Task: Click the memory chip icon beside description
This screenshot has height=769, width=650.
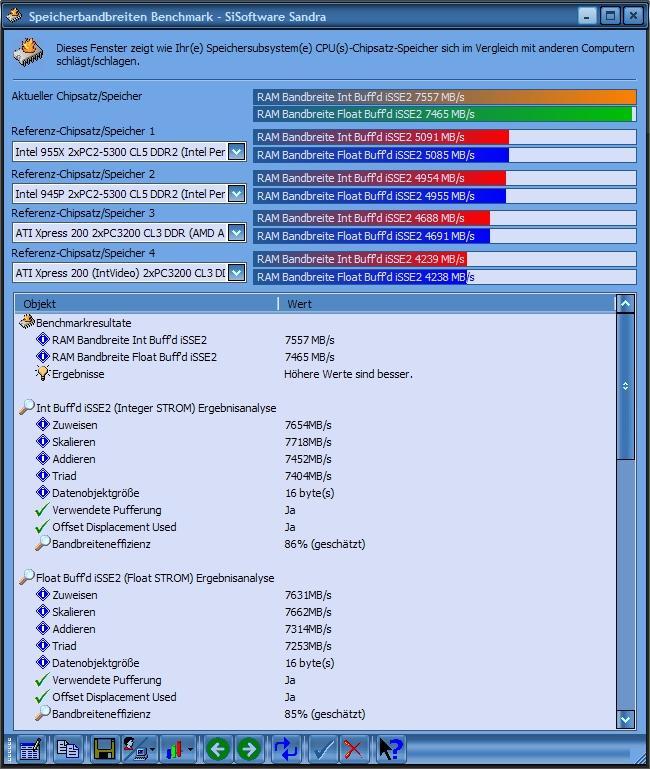Action: coord(28,53)
